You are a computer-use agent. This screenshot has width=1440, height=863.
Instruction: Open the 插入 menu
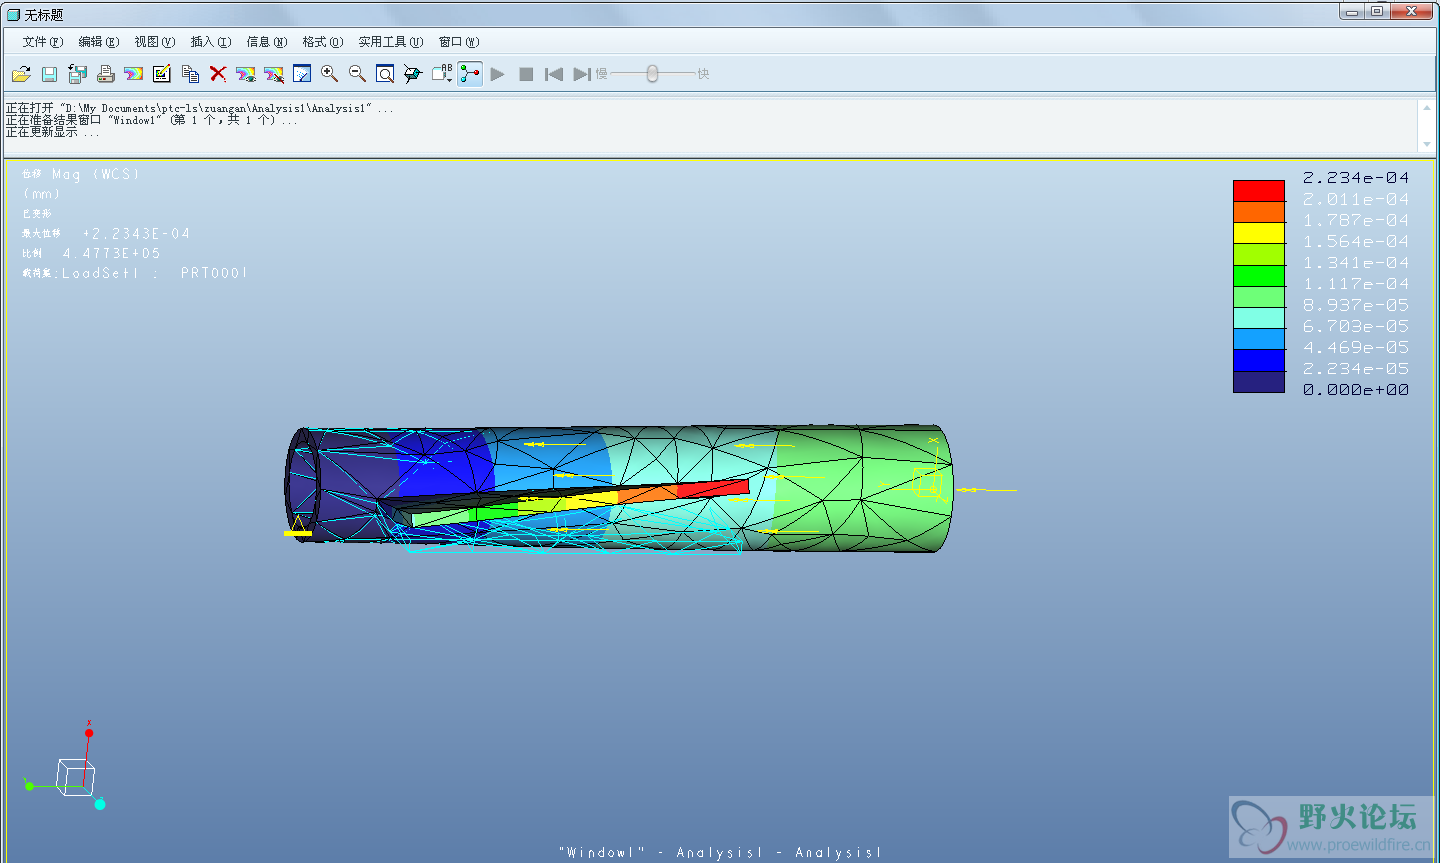(x=211, y=42)
